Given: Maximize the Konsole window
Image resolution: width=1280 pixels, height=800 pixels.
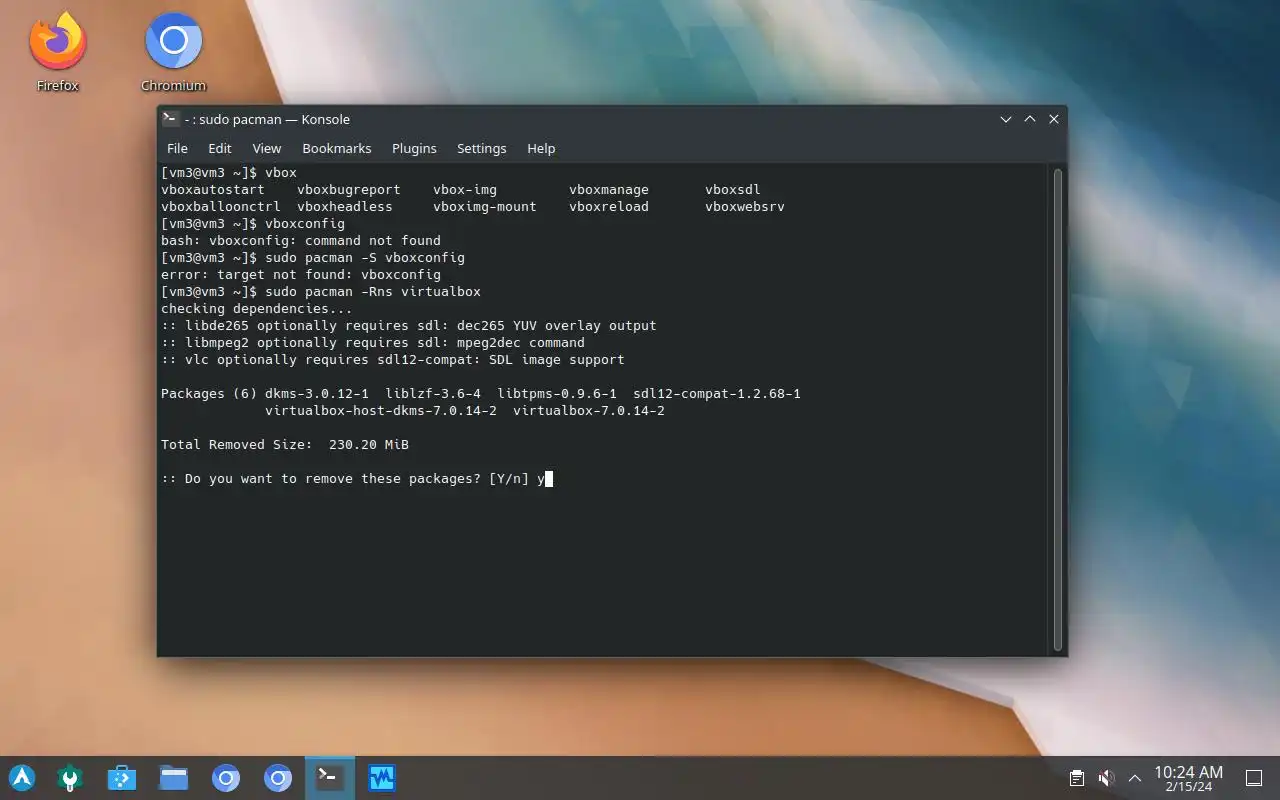Looking at the screenshot, I should point(1030,119).
